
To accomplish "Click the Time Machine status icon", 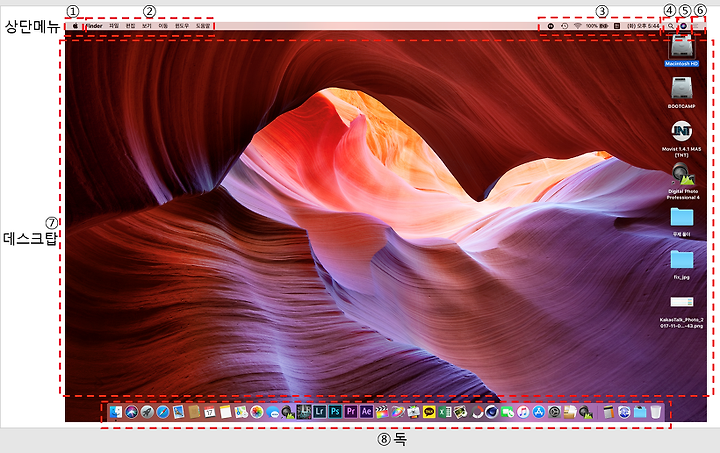I will pos(564,26).
